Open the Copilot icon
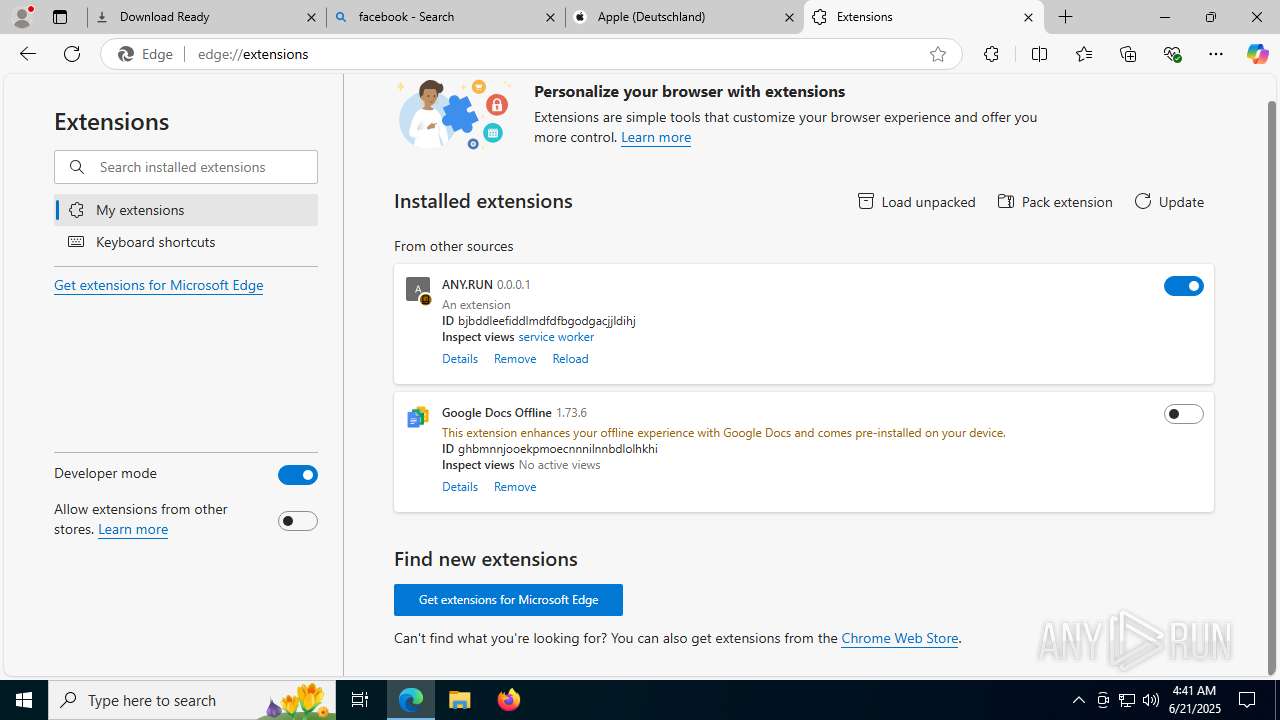This screenshot has height=720, width=1280. [1257, 54]
